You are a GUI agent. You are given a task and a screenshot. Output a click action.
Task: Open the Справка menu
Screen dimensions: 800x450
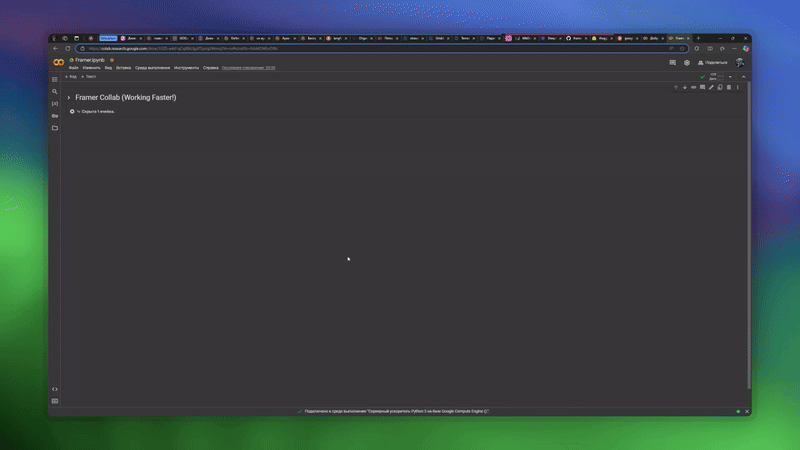[x=211, y=68]
